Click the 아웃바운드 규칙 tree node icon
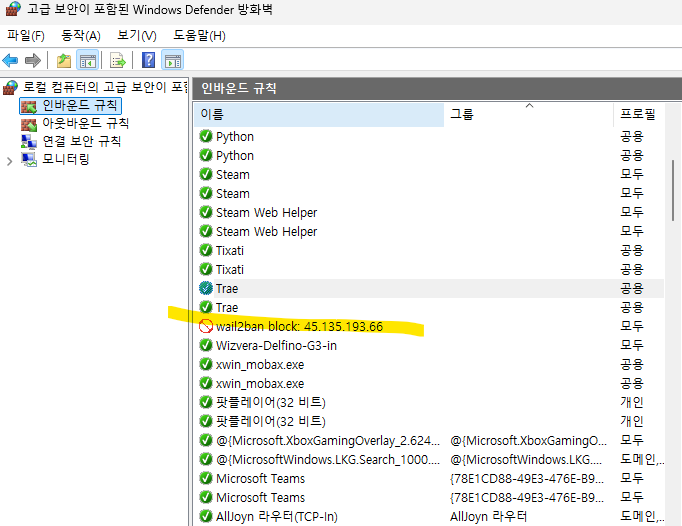The height and width of the screenshot is (526, 682). (x=29, y=124)
